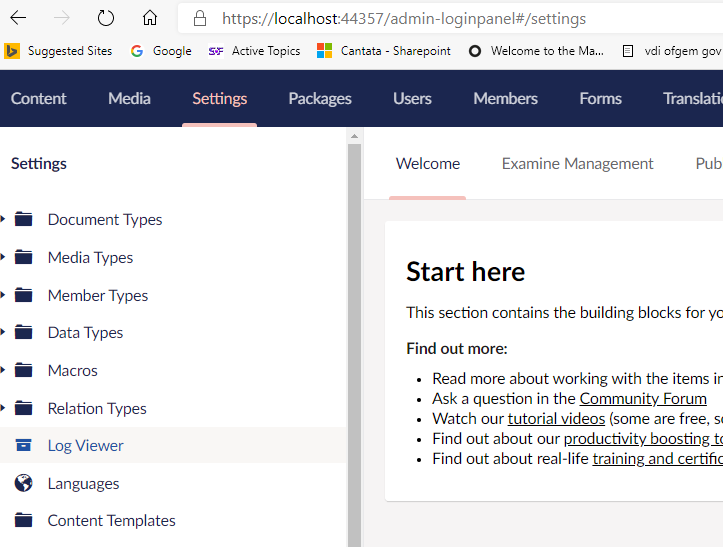Select Data Types in the tree

[85, 333]
